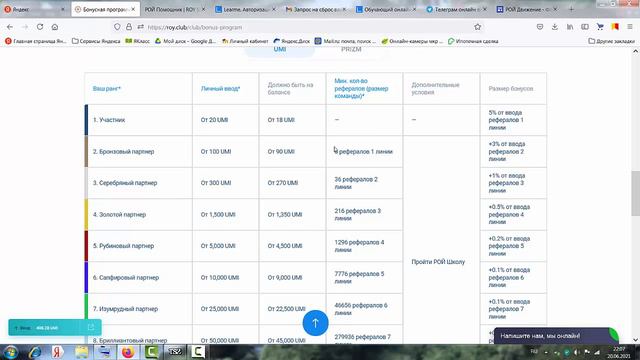This screenshot has width=640, height=360.
Task: Select the '2. Бронзовый партнер' cell
Action: tap(139, 151)
